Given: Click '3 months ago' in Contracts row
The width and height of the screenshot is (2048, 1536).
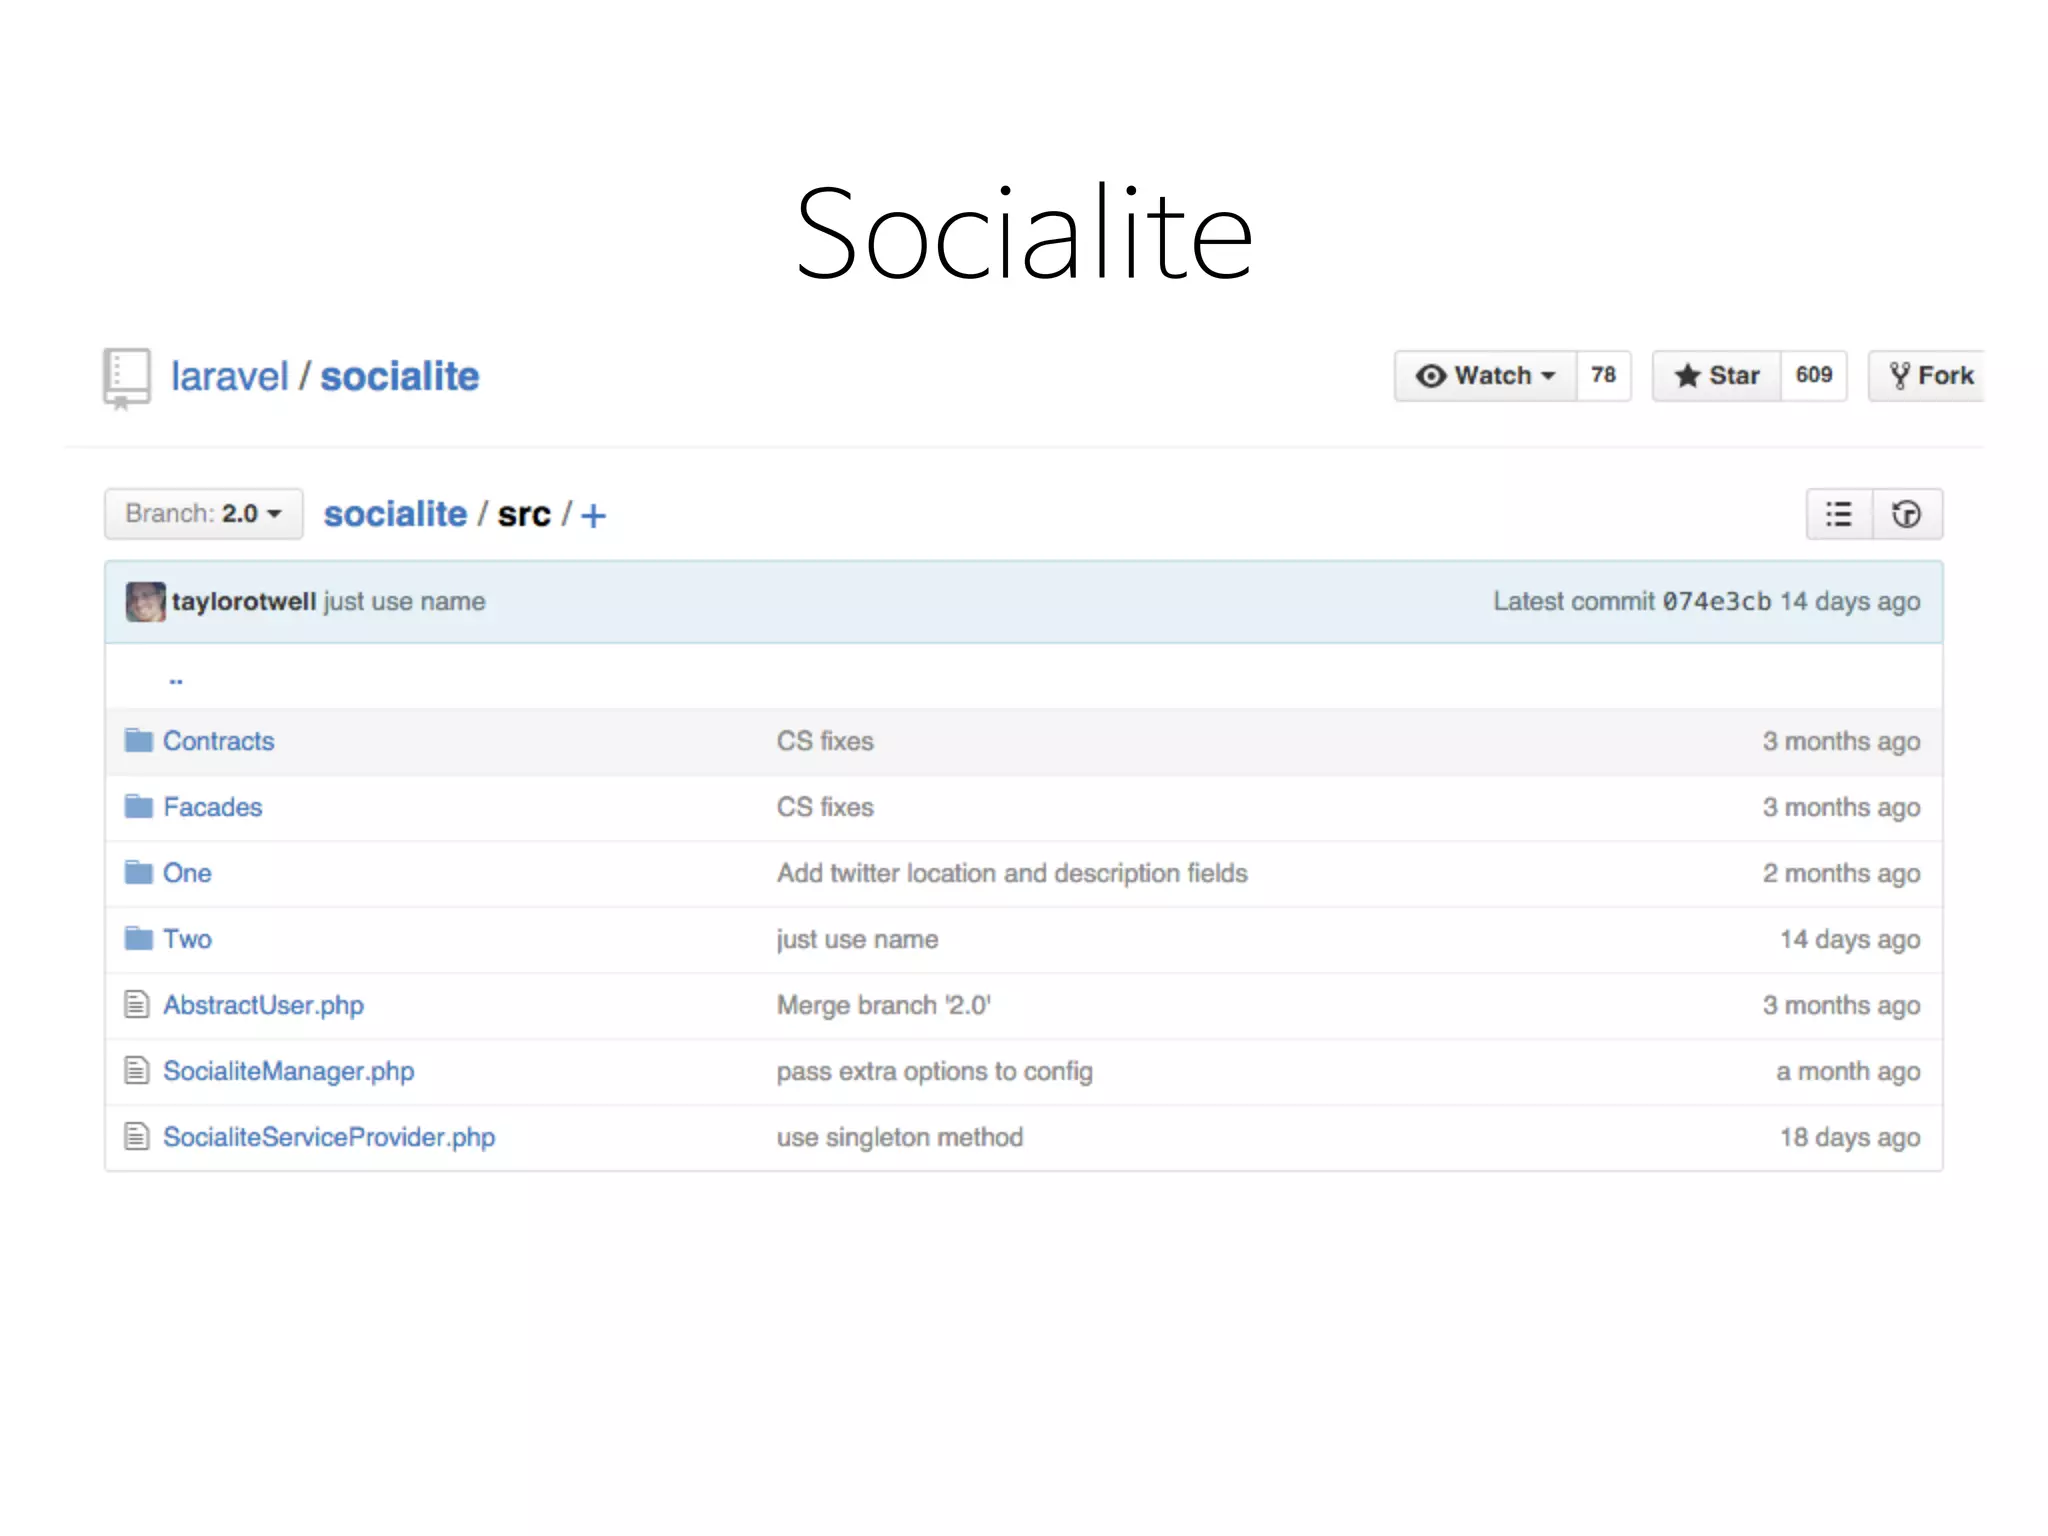Looking at the screenshot, I should pos(1841,741).
